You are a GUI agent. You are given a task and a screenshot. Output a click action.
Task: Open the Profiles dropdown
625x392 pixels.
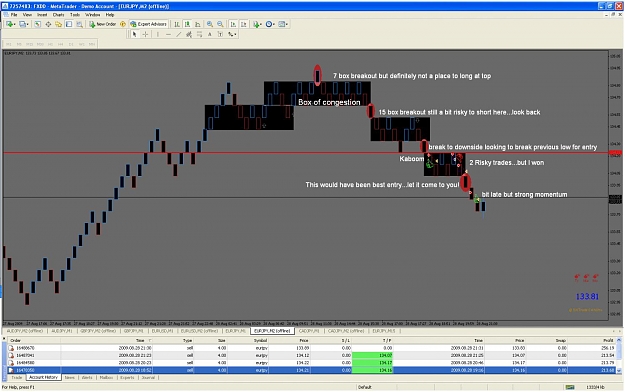(x=24, y=24)
